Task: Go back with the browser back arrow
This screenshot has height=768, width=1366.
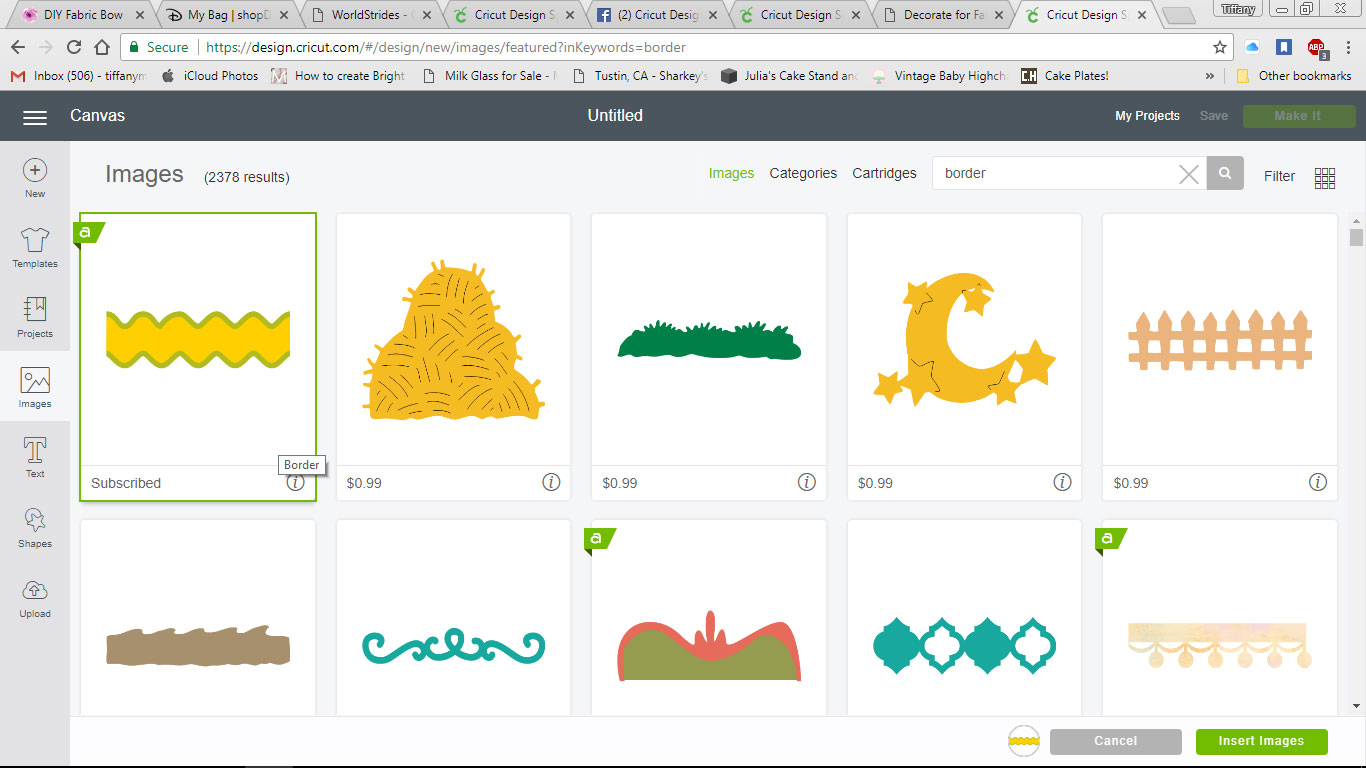Action: (17, 47)
